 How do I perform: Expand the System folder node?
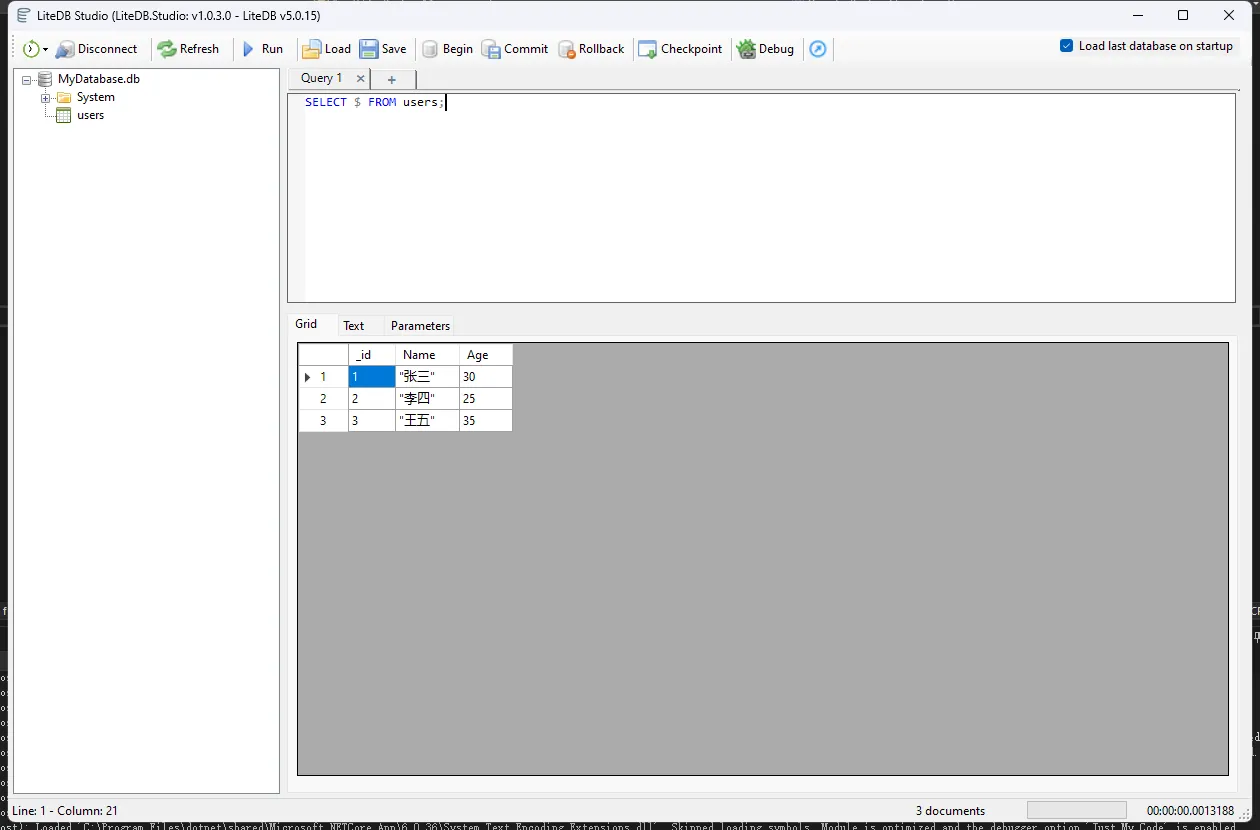(45, 98)
